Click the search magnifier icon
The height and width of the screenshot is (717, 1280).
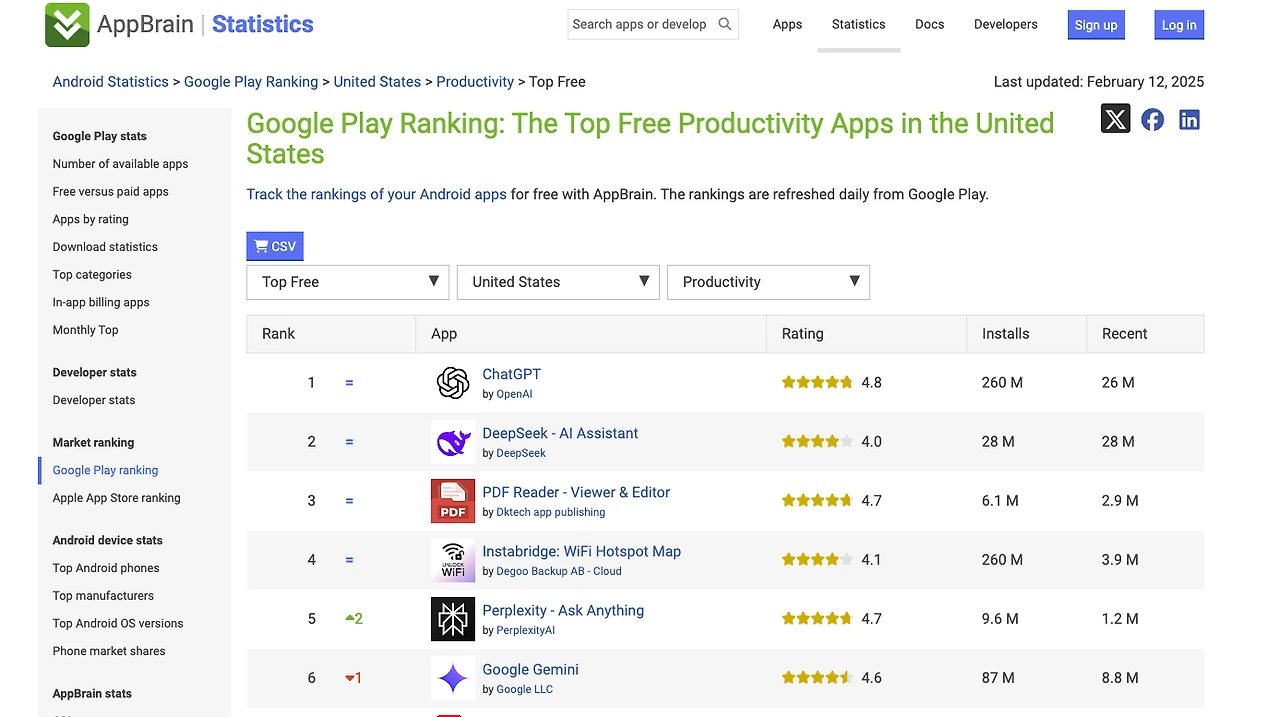click(725, 24)
